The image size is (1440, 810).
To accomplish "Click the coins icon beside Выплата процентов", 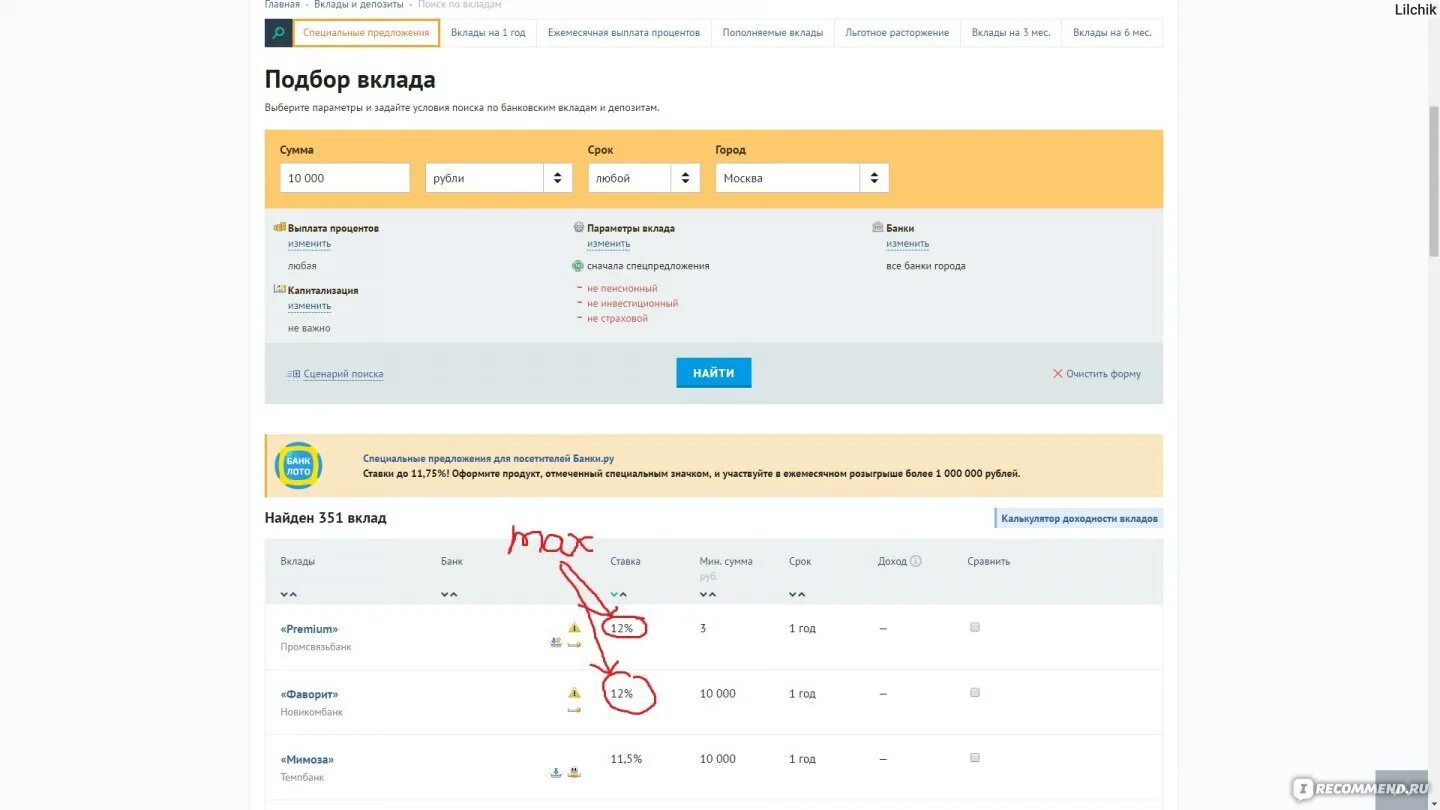I will click(280, 228).
